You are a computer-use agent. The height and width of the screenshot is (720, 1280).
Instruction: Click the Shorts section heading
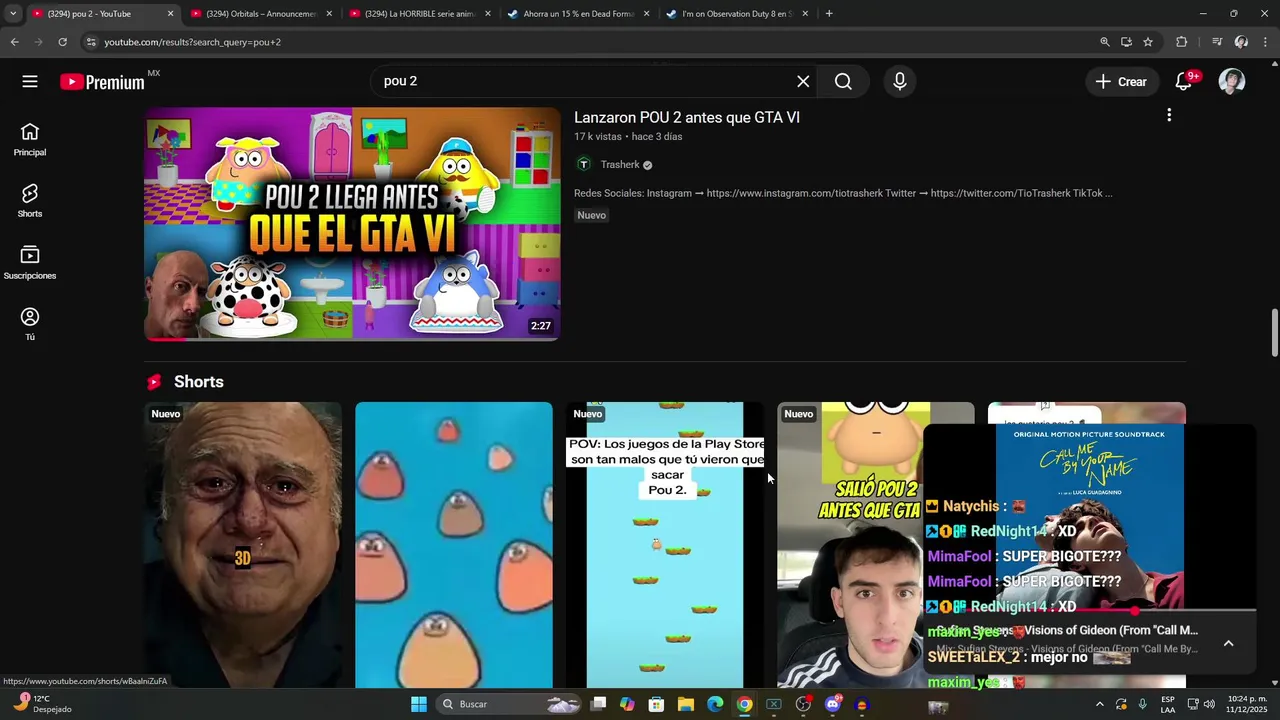click(199, 382)
